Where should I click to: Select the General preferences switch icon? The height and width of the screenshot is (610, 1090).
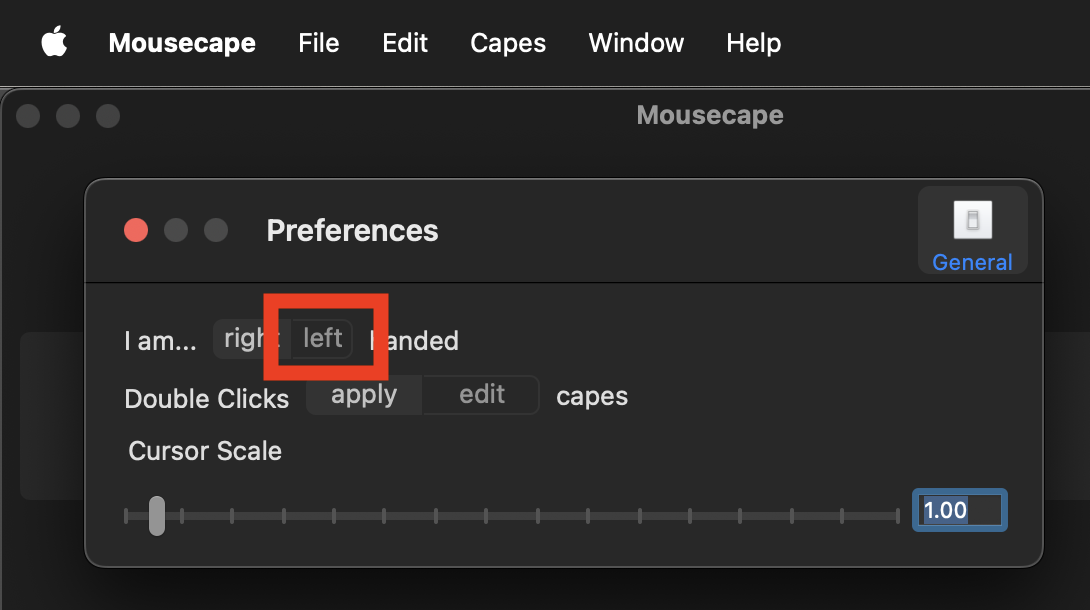pyautogui.click(x=973, y=220)
